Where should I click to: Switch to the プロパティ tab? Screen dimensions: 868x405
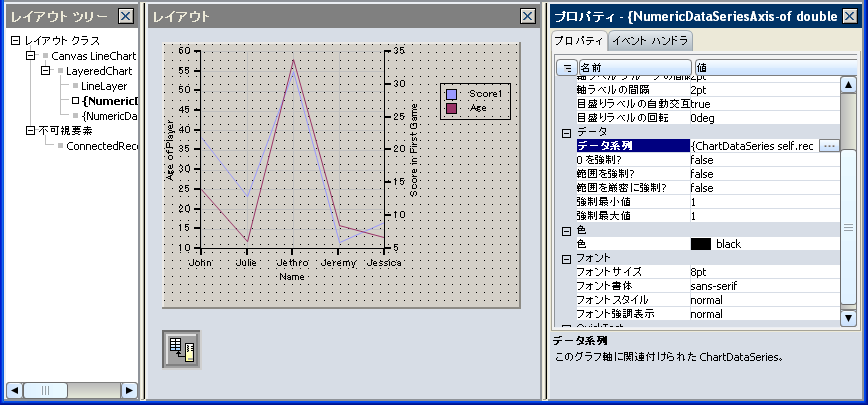579,41
